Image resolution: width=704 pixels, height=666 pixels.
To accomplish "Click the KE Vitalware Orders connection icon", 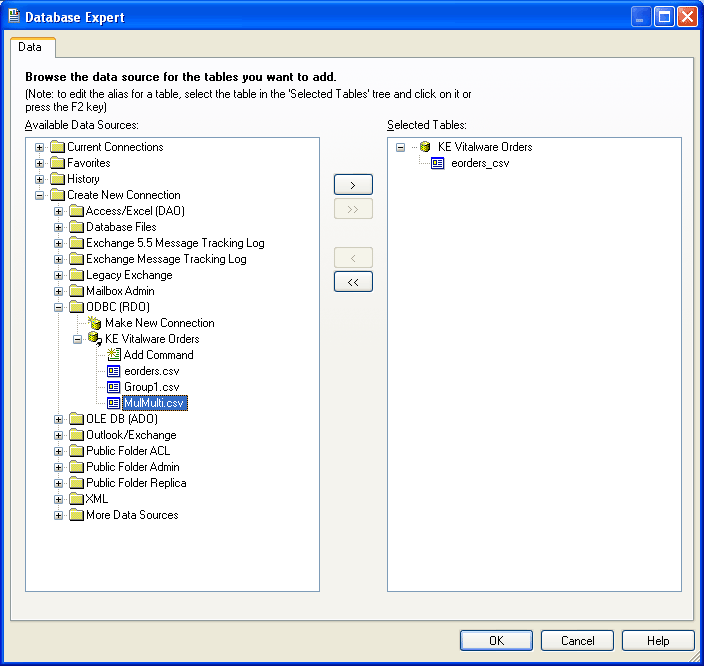I will pyautogui.click(x=95, y=339).
